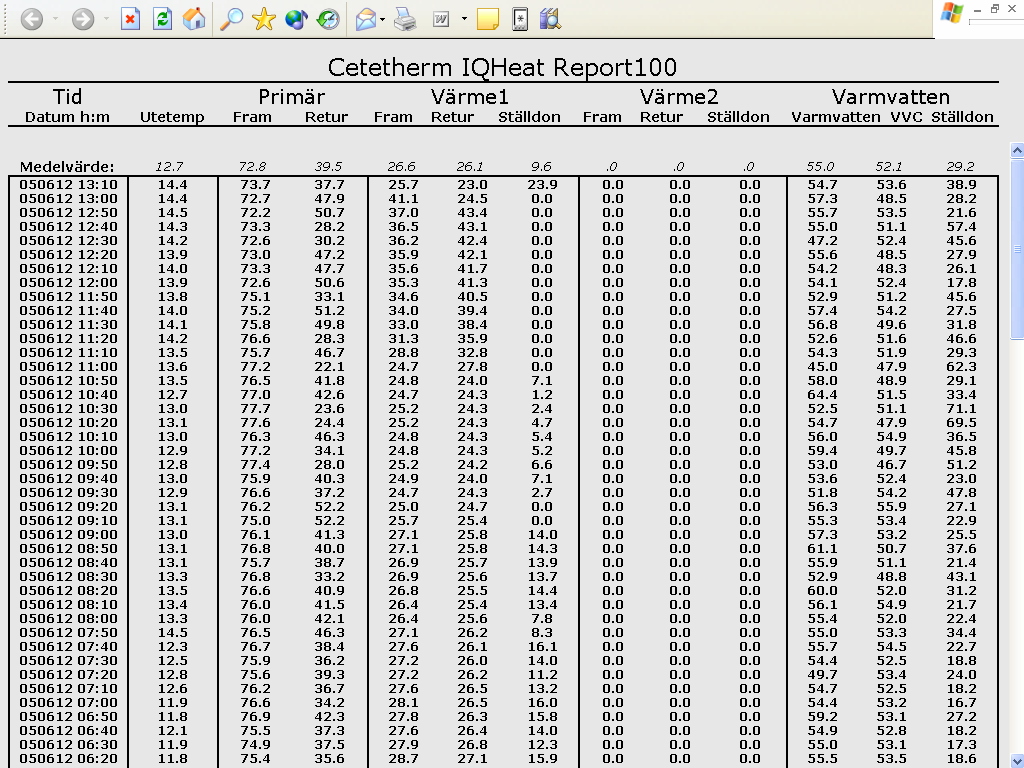Click Värme1 Ställdon value 23.9 at 13:10
The width and height of the screenshot is (1024, 768).
pyautogui.click(x=542, y=185)
